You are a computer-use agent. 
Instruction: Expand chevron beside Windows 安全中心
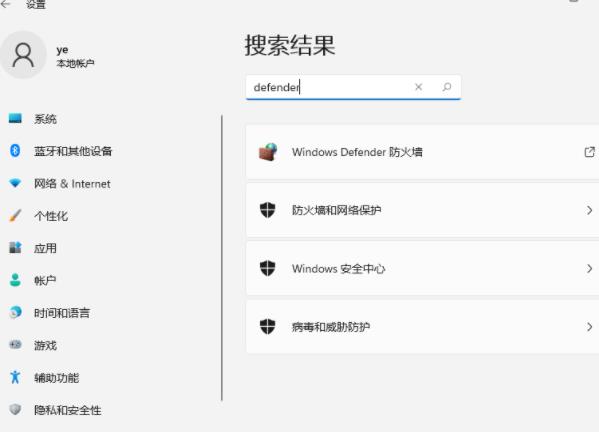(589, 269)
